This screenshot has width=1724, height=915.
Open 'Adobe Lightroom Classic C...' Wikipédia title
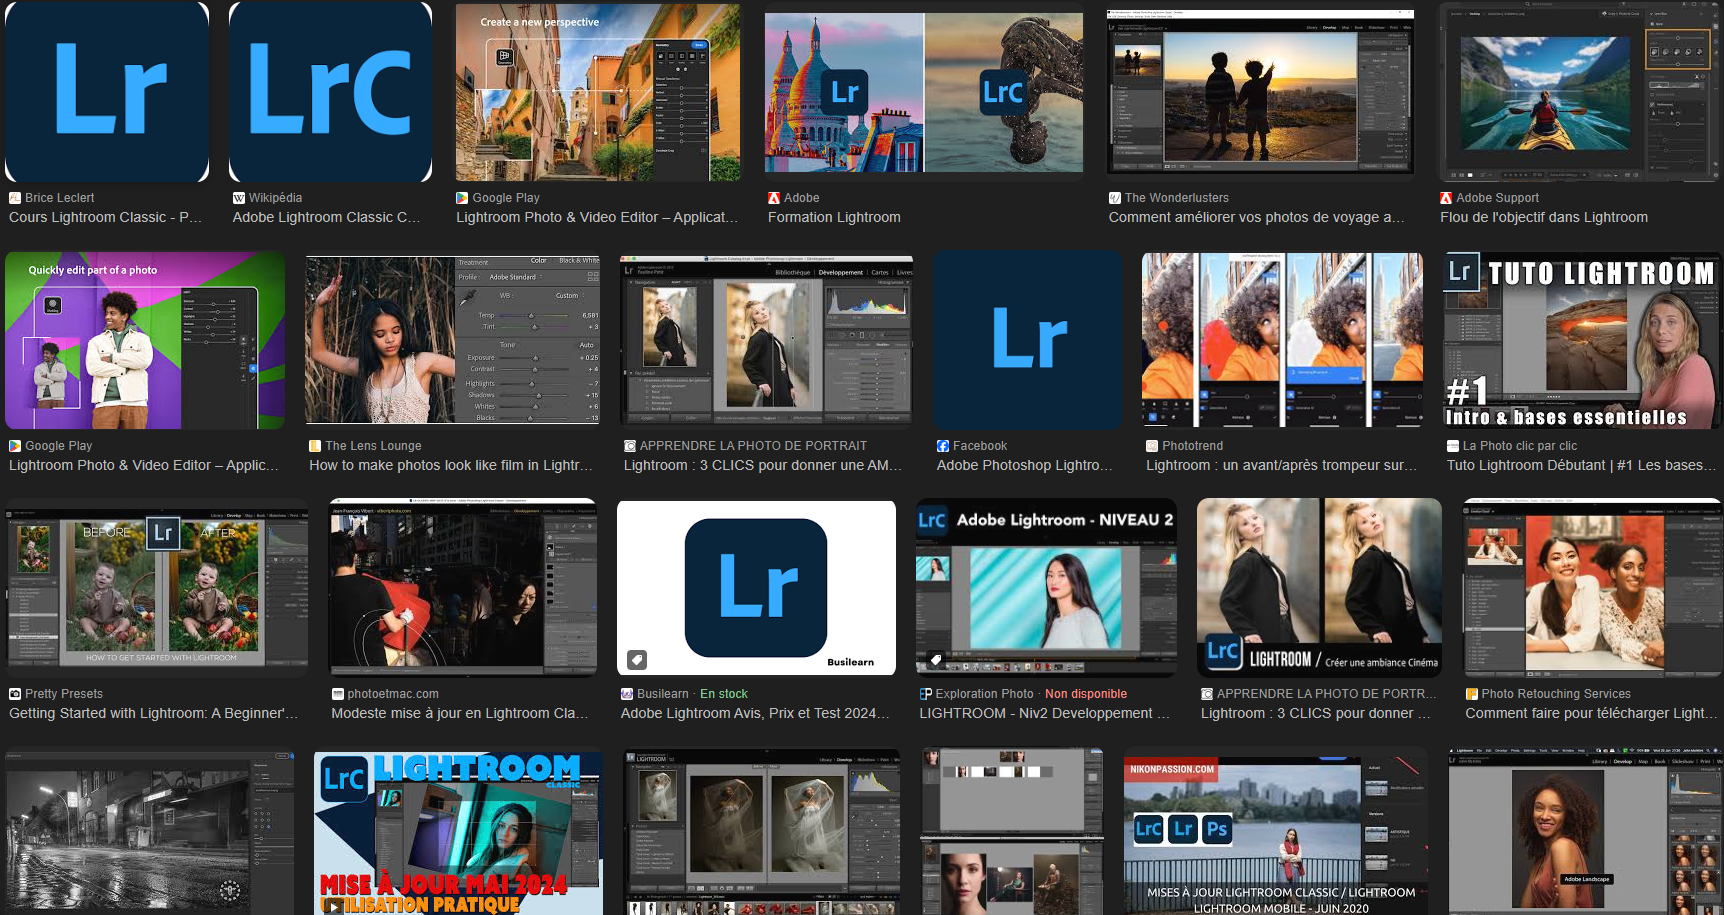pyautogui.click(x=326, y=217)
